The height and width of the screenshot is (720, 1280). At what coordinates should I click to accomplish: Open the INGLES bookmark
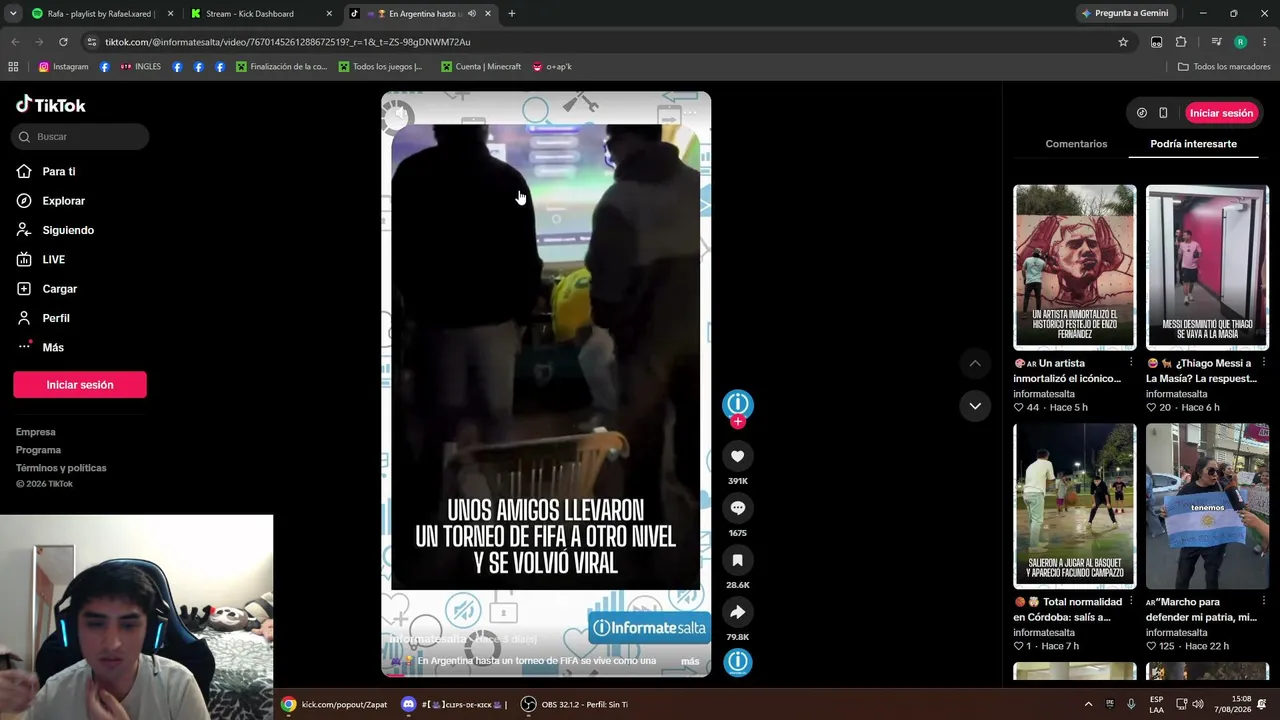[x=140, y=67]
